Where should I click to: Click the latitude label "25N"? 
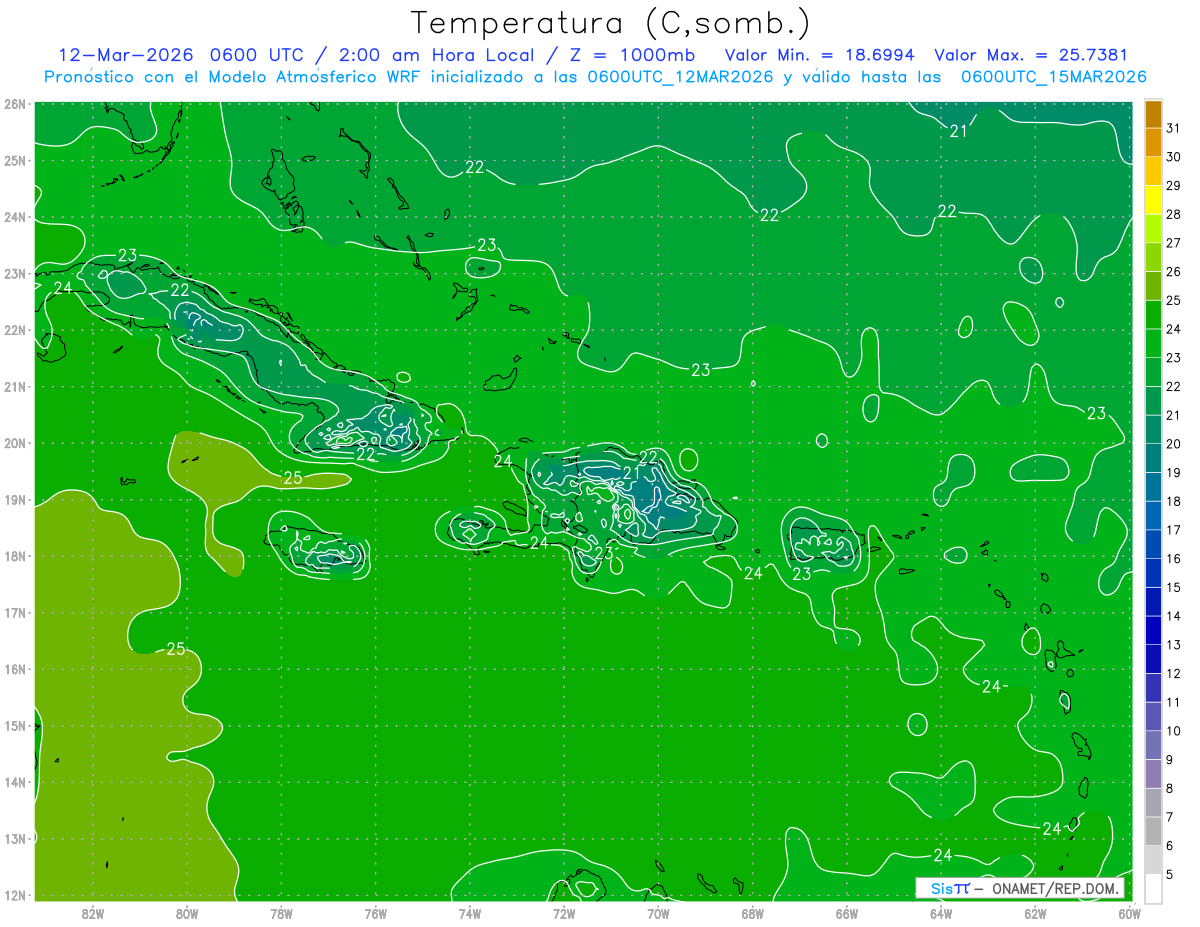[x=15, y=161]
